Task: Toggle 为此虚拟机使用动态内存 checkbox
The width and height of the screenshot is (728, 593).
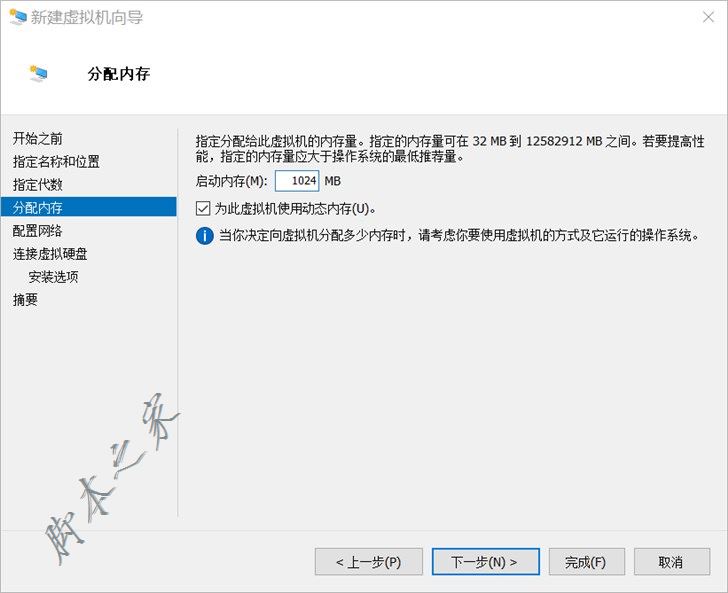Action: point(203,208)
